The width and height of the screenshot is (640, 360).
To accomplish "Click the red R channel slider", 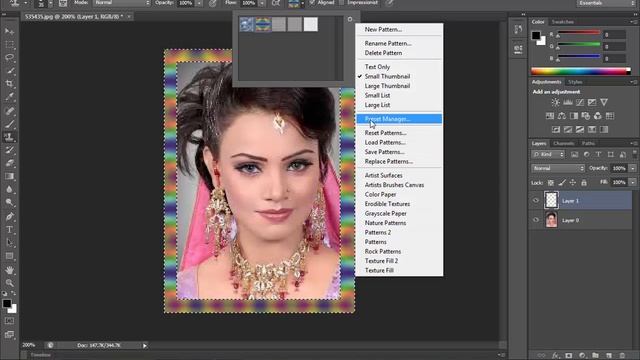I will click(x=579, y=33).
